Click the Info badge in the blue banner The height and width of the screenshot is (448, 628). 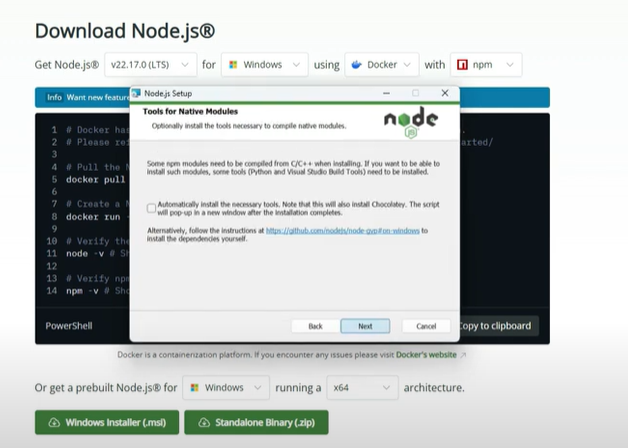tap(54, 97)
